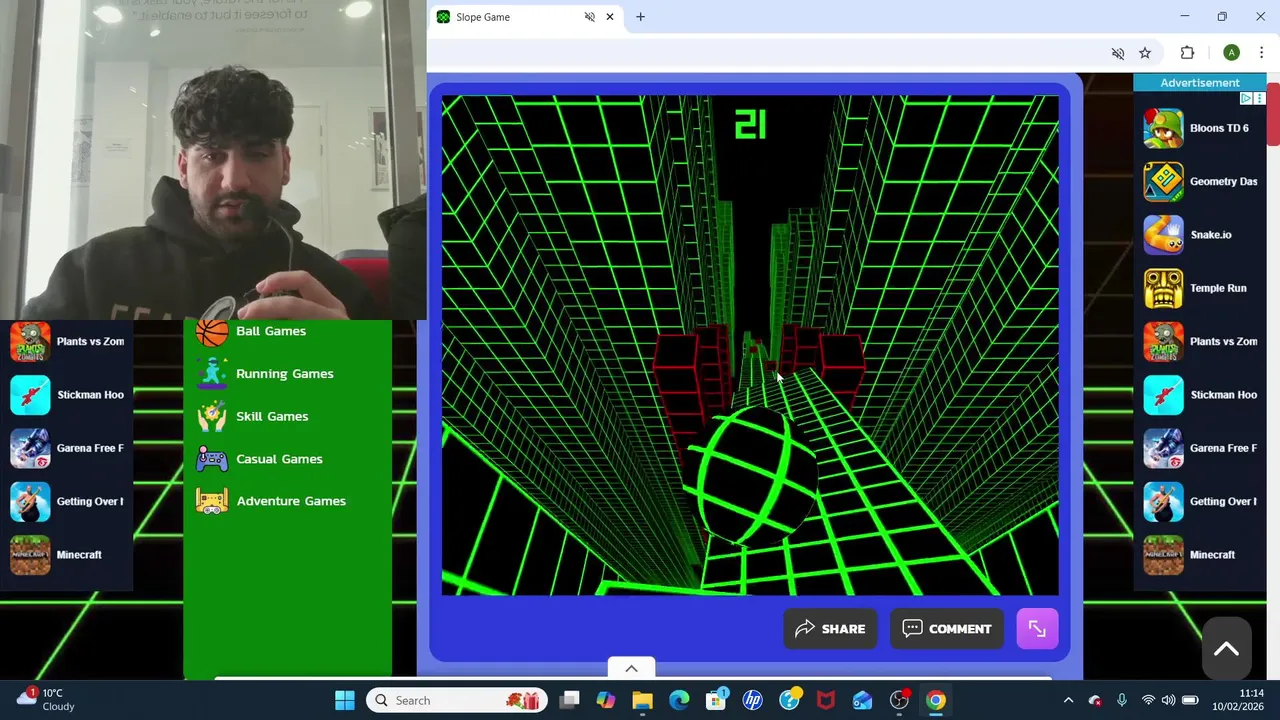
Task: Click the Casual Games controller icon
Action: pos(212,459)
